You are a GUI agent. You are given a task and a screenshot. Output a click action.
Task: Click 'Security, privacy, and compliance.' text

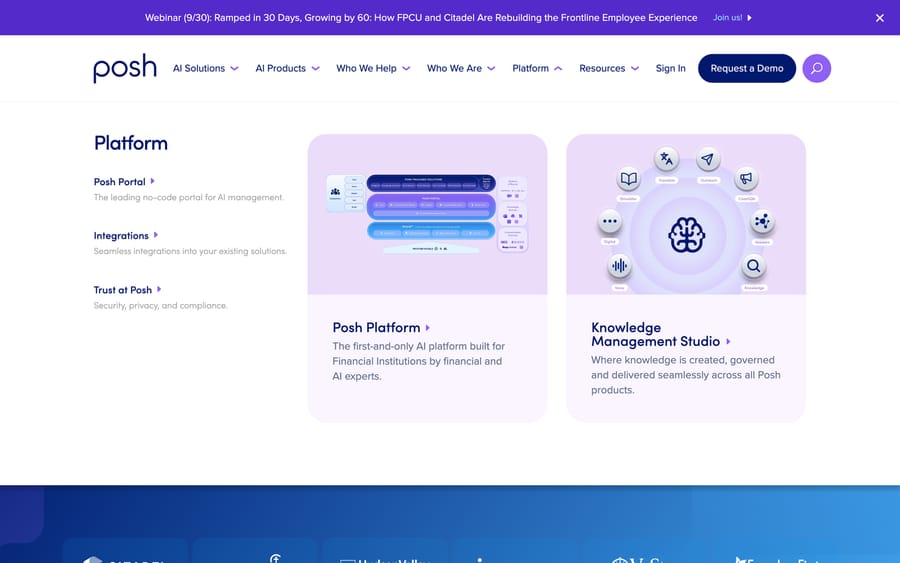[x=161, y=305]
